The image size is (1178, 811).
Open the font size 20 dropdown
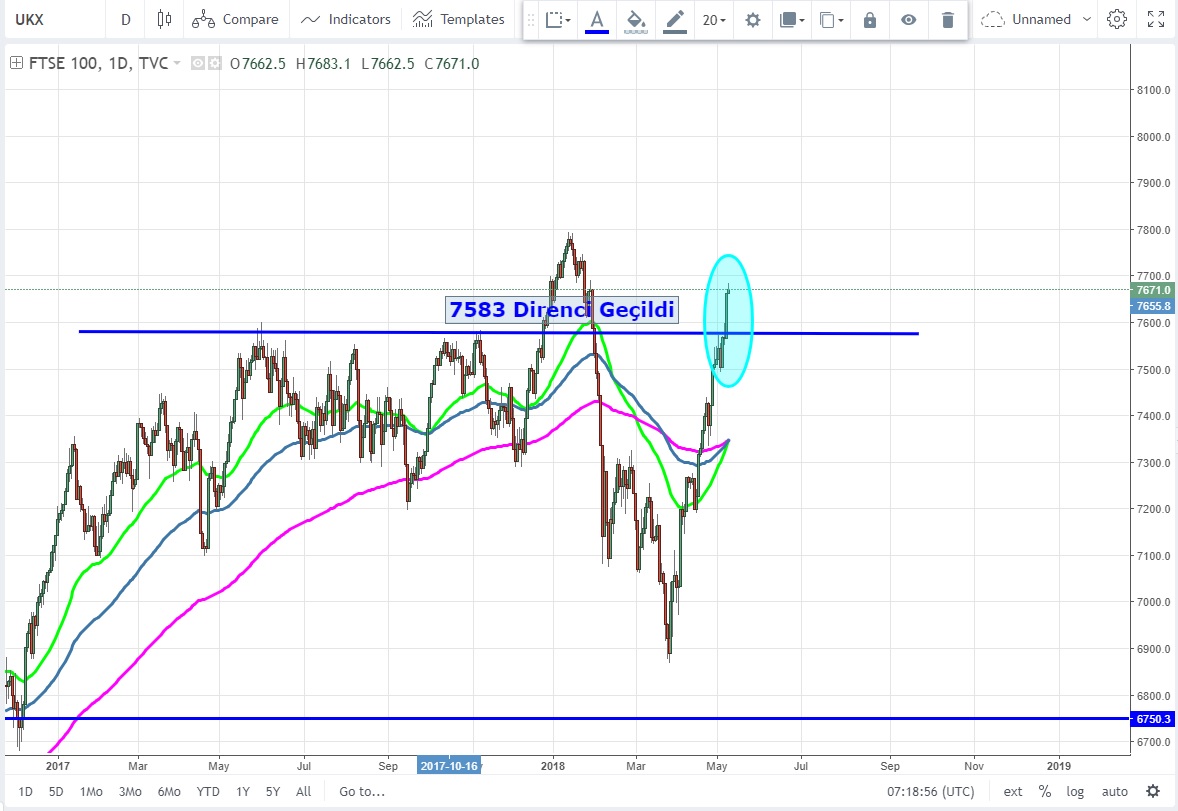click(x=714, y=19)
